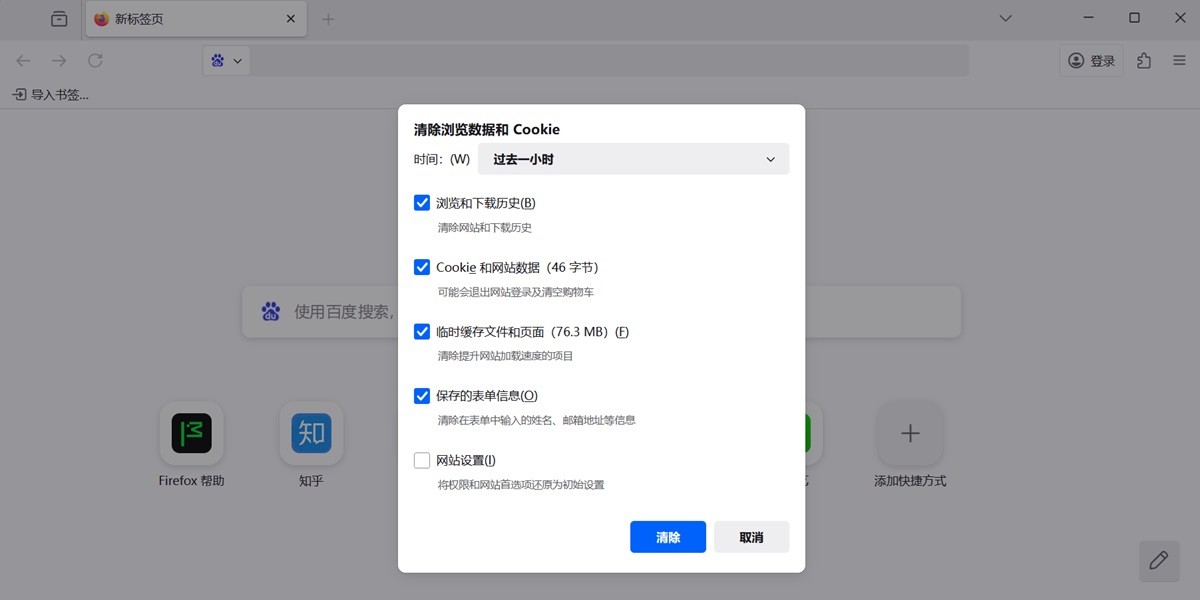Click the 清除 button to clear data
Image resolution: width=1200 pixels, height=600 pixels.
(667, 537)
